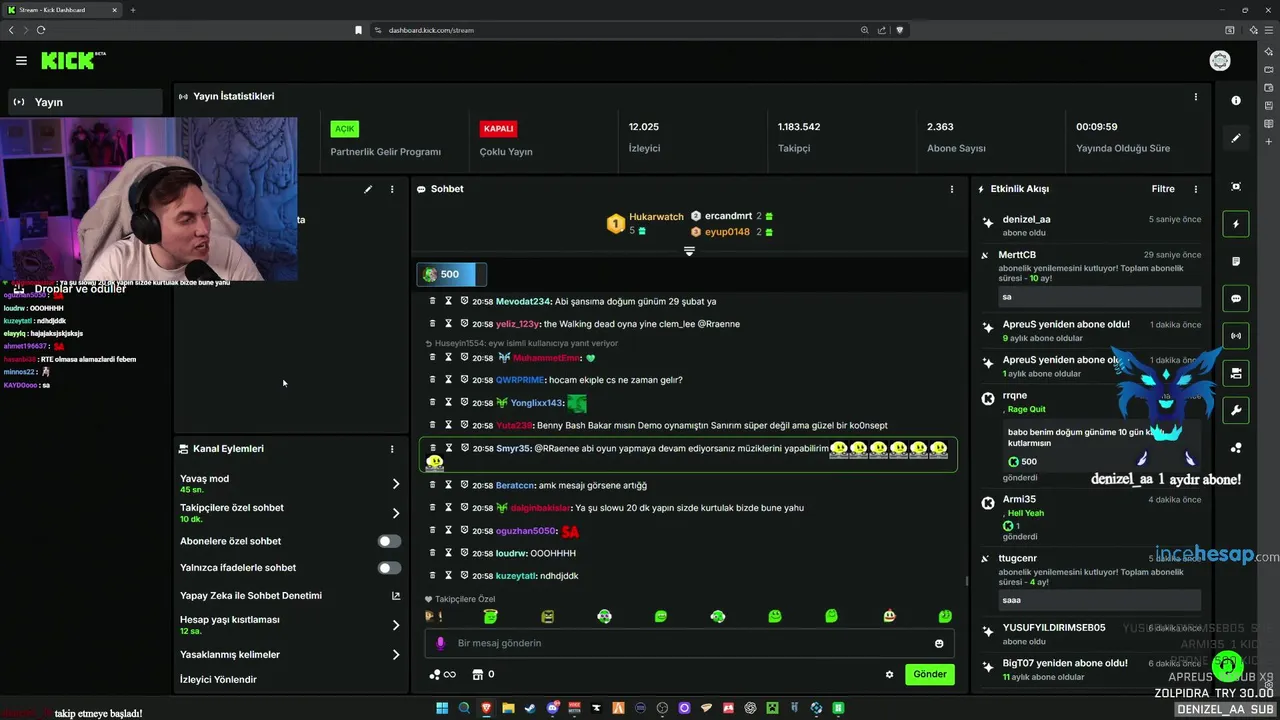The width and height of the screenshot is (1280, 720).
Task: Click İzleyici Yönlendir in channel actions
Action: tap(218, 679)
